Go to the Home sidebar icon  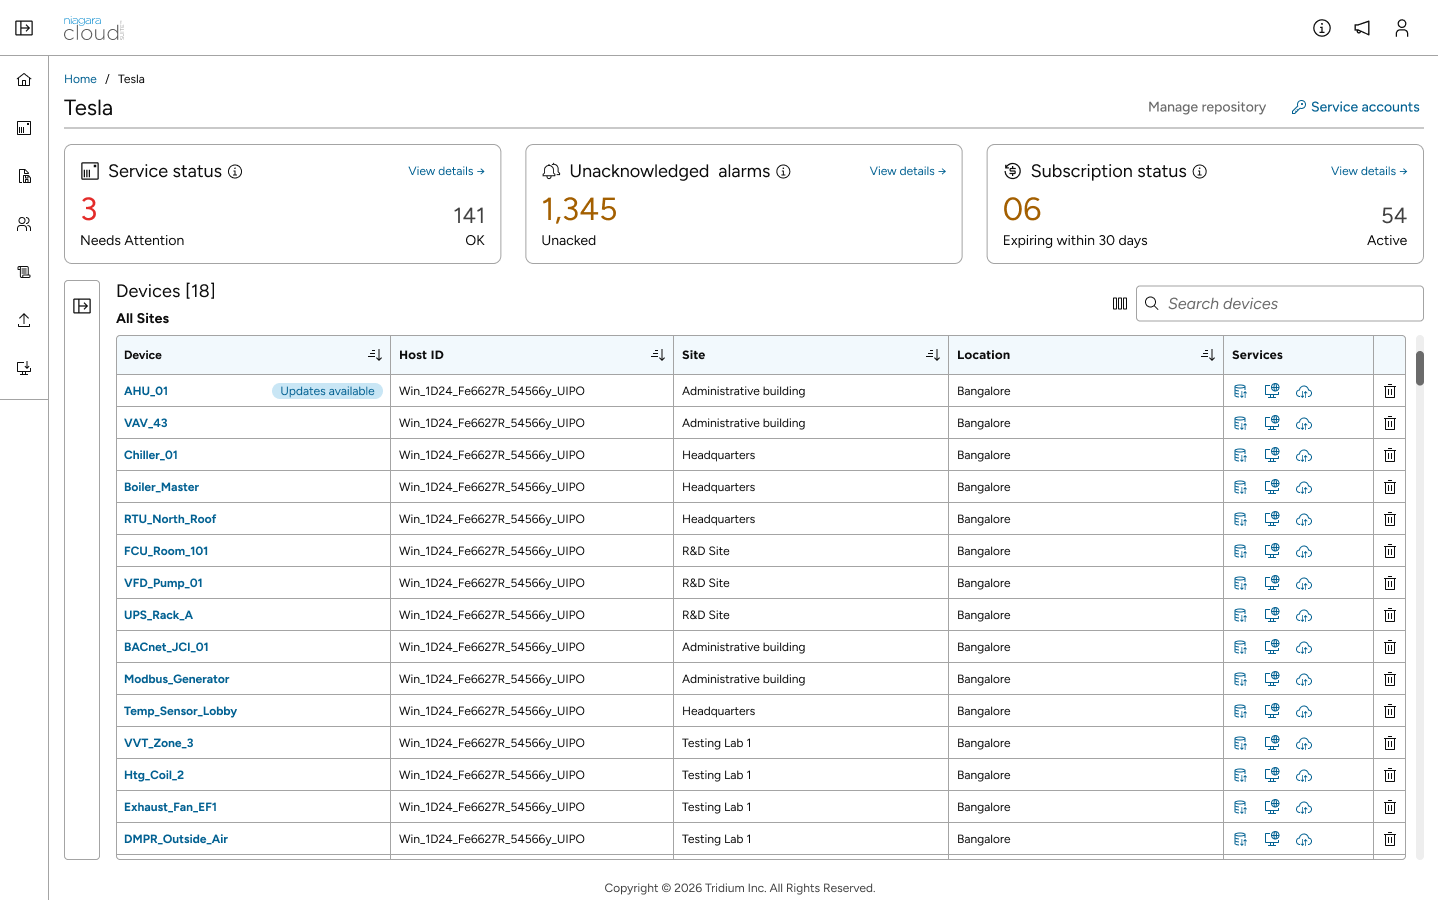coord(24,80)
